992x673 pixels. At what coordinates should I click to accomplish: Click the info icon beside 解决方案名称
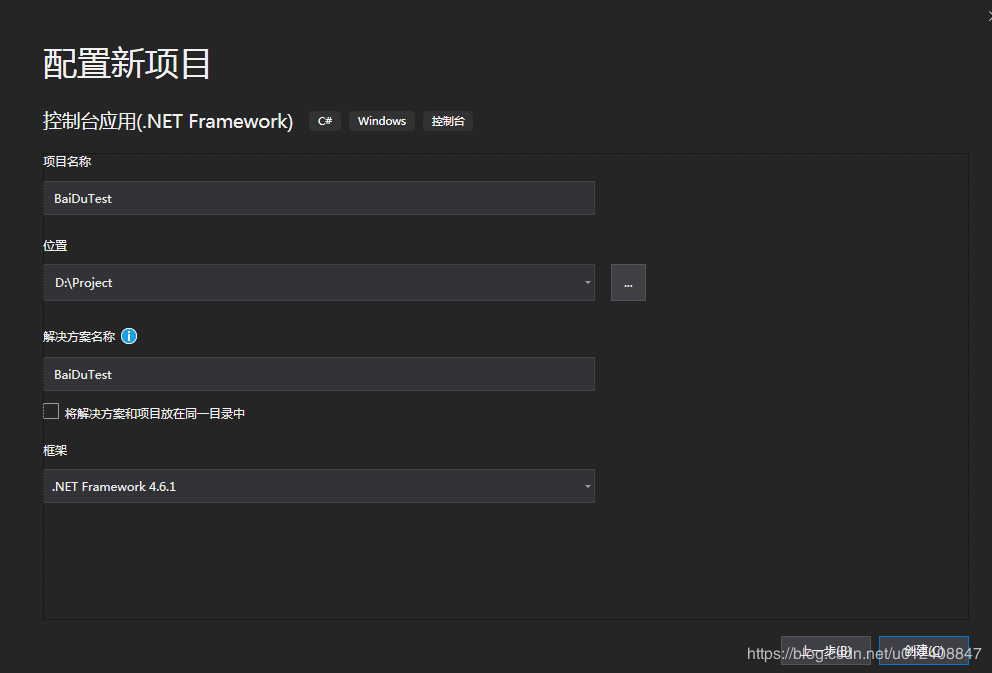click(129, 336)
